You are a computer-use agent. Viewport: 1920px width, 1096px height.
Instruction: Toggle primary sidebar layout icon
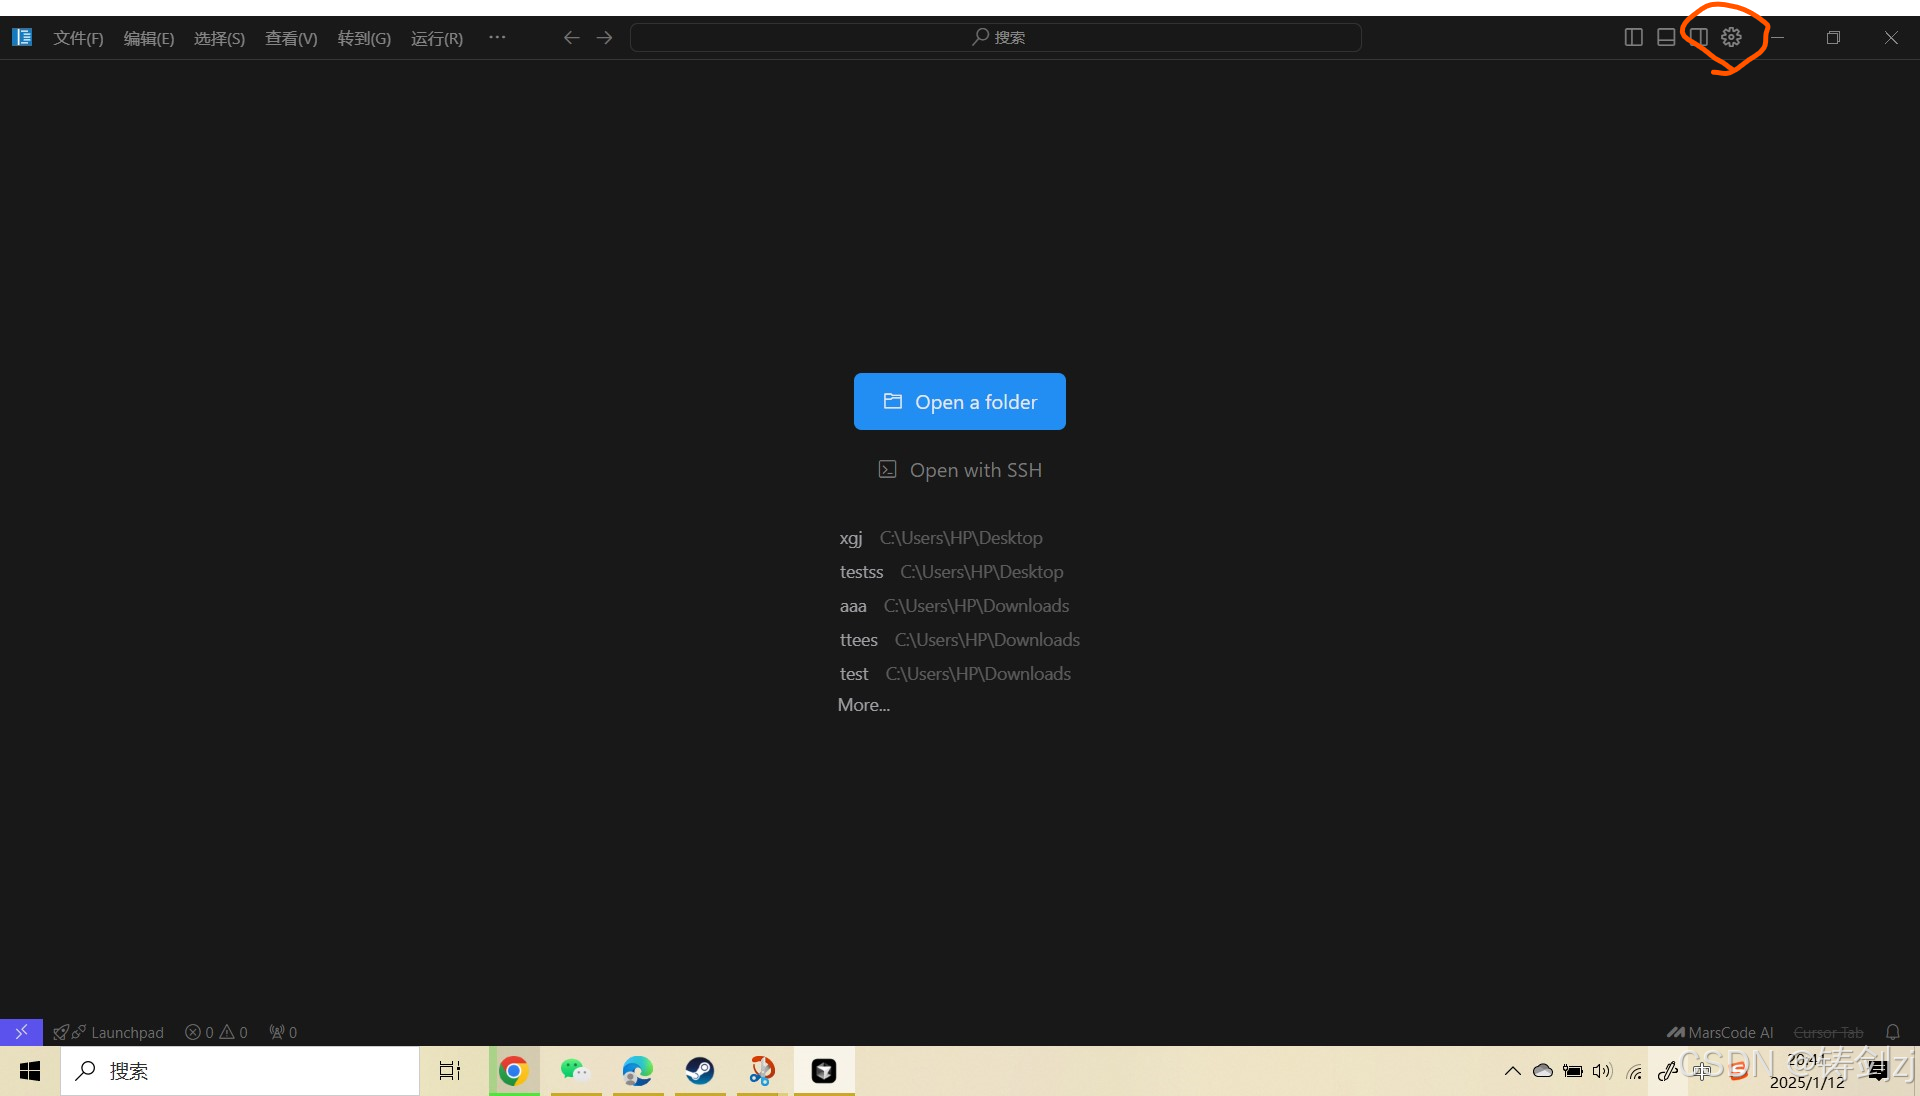[1634, 37]
